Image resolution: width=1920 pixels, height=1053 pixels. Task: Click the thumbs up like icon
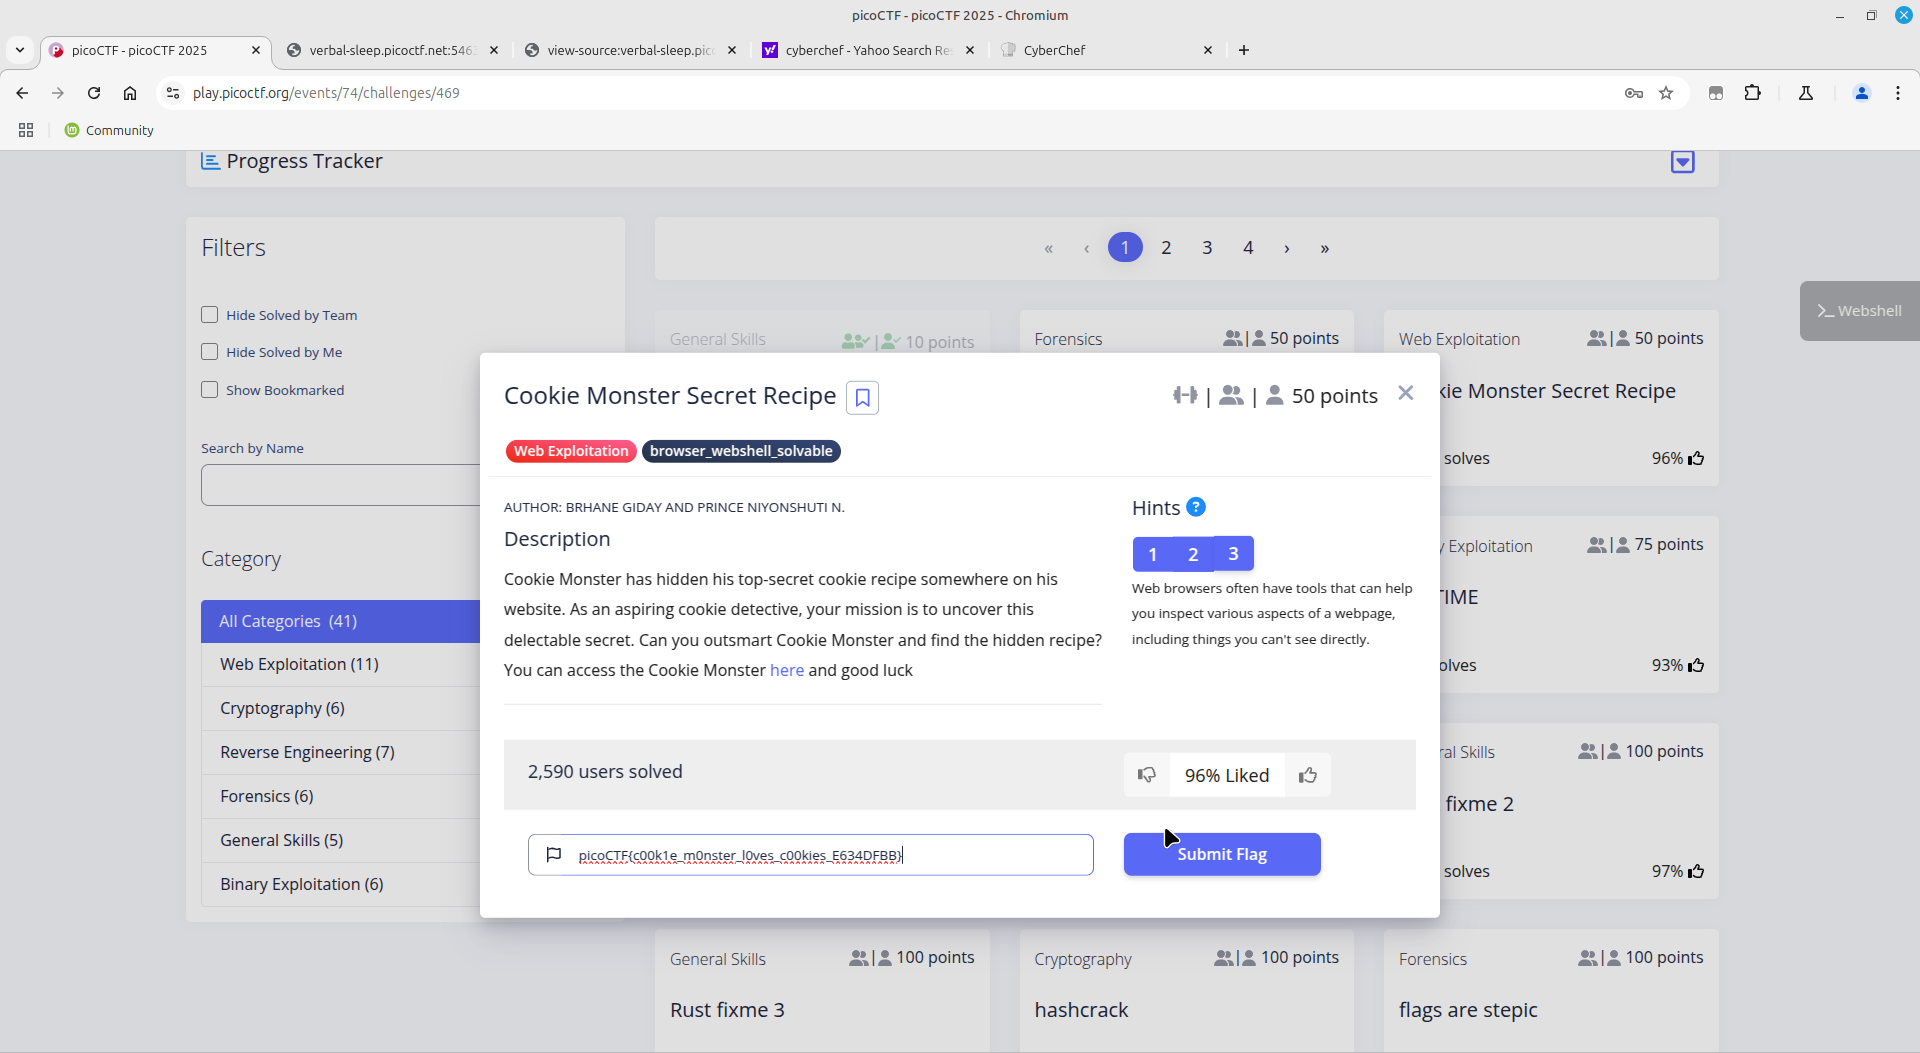pyautogui.click(x=1308, y=775)
